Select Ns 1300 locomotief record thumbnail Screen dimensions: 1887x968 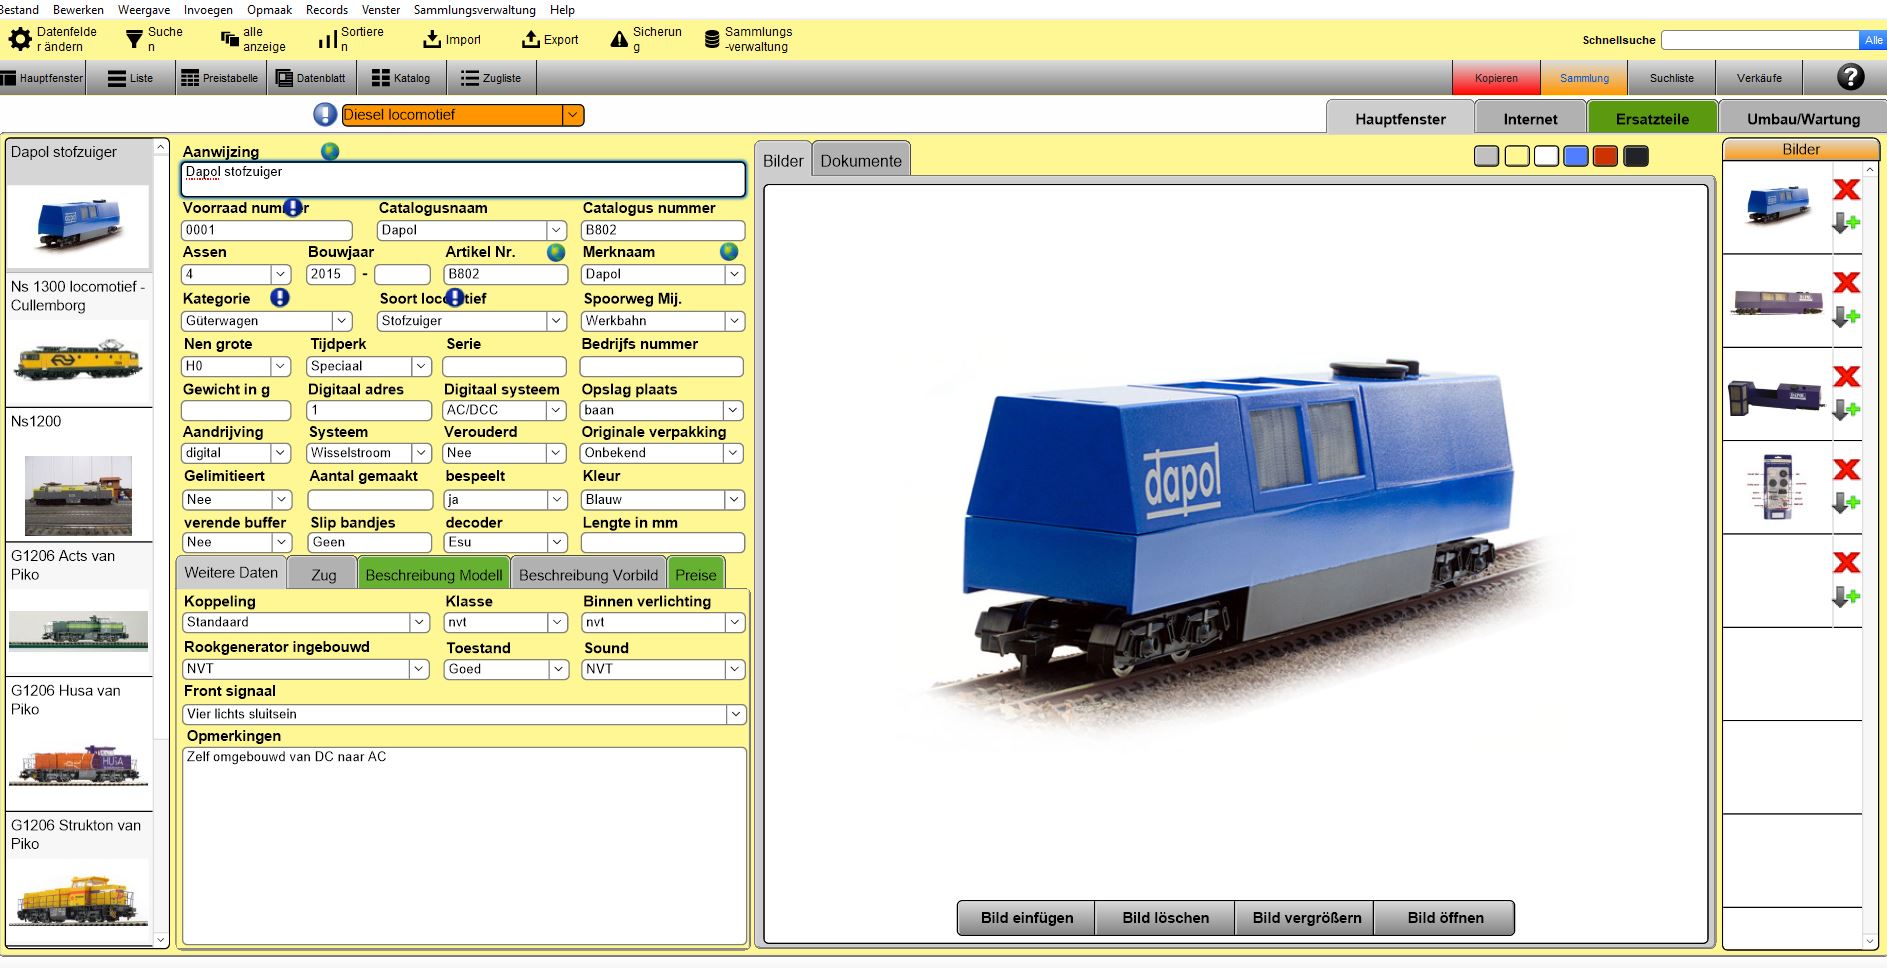[78, 361]
